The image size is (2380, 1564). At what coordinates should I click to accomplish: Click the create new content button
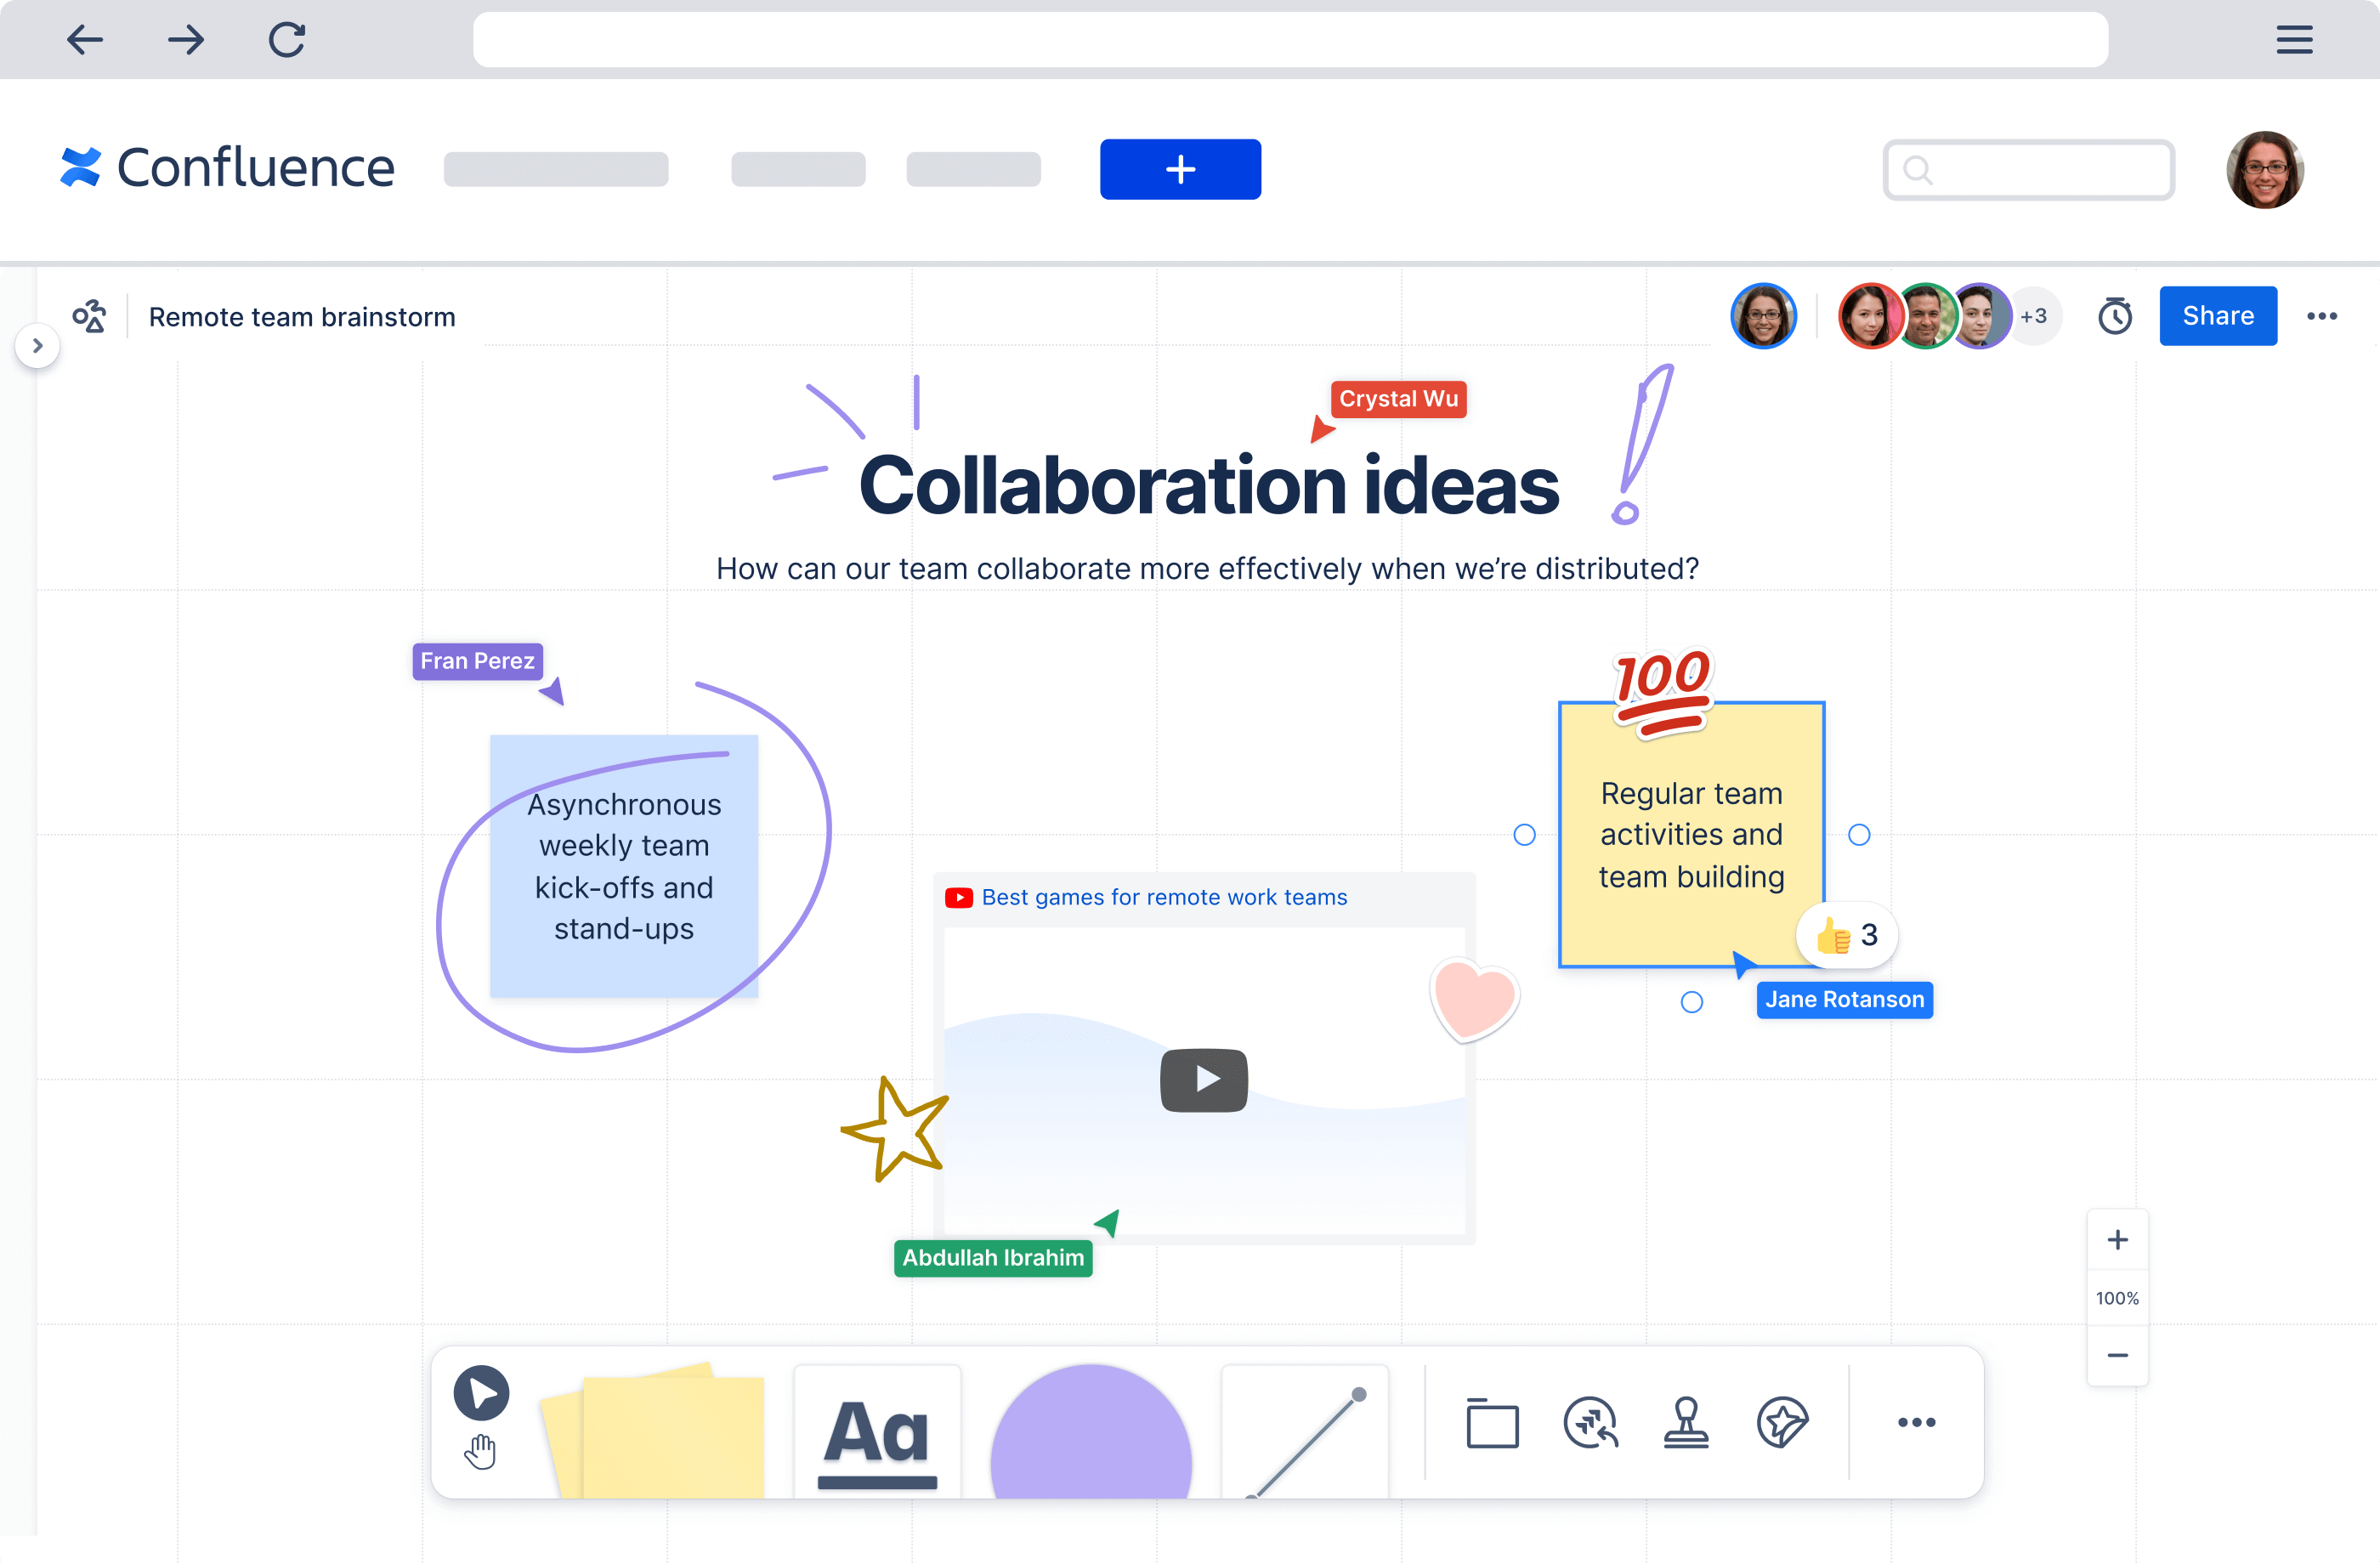click(x=1181, y=169)
